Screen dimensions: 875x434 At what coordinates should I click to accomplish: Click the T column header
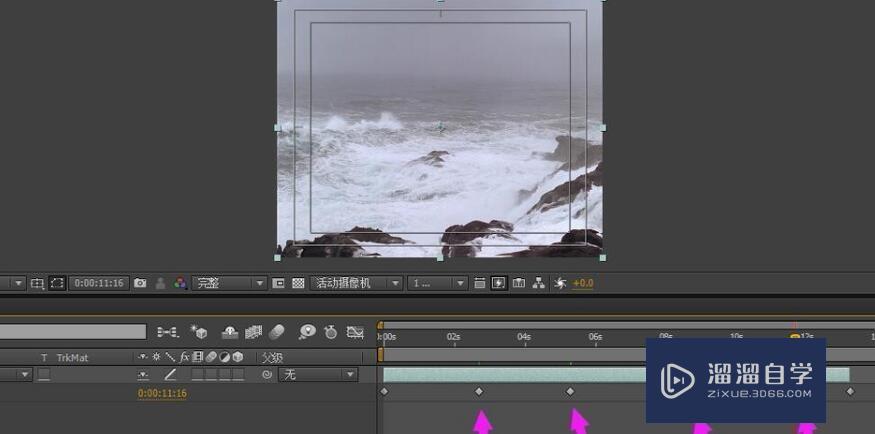(45, 358)
